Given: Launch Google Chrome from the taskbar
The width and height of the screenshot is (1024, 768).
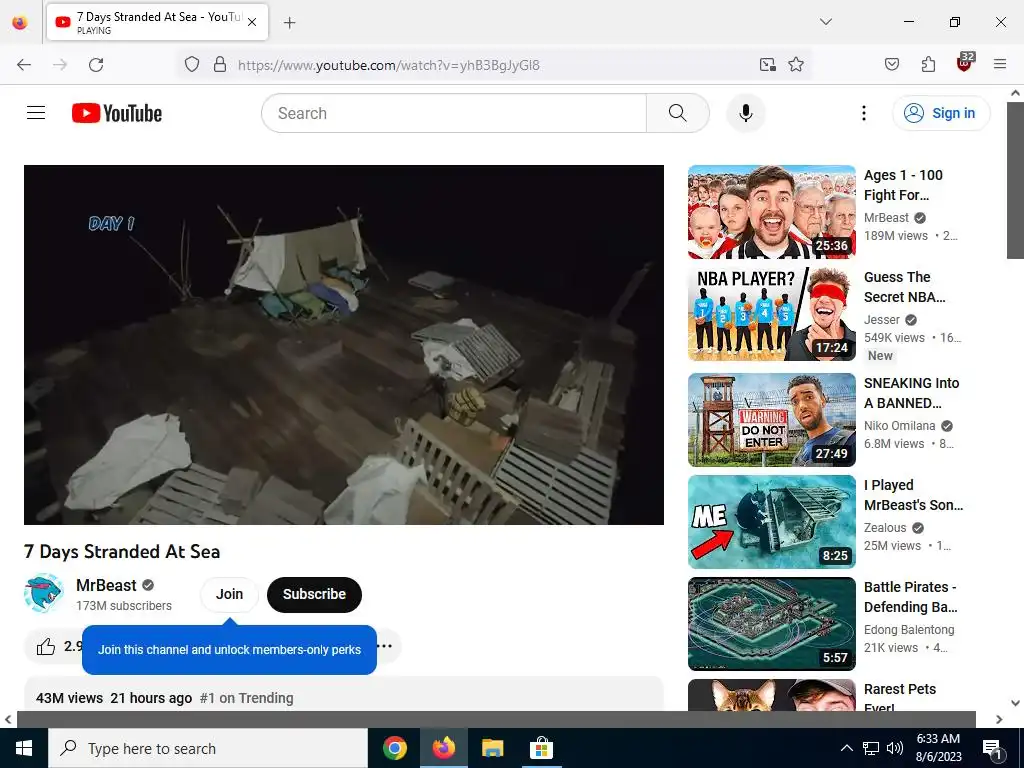Looking at the screenshot, I should click(395, 748).
